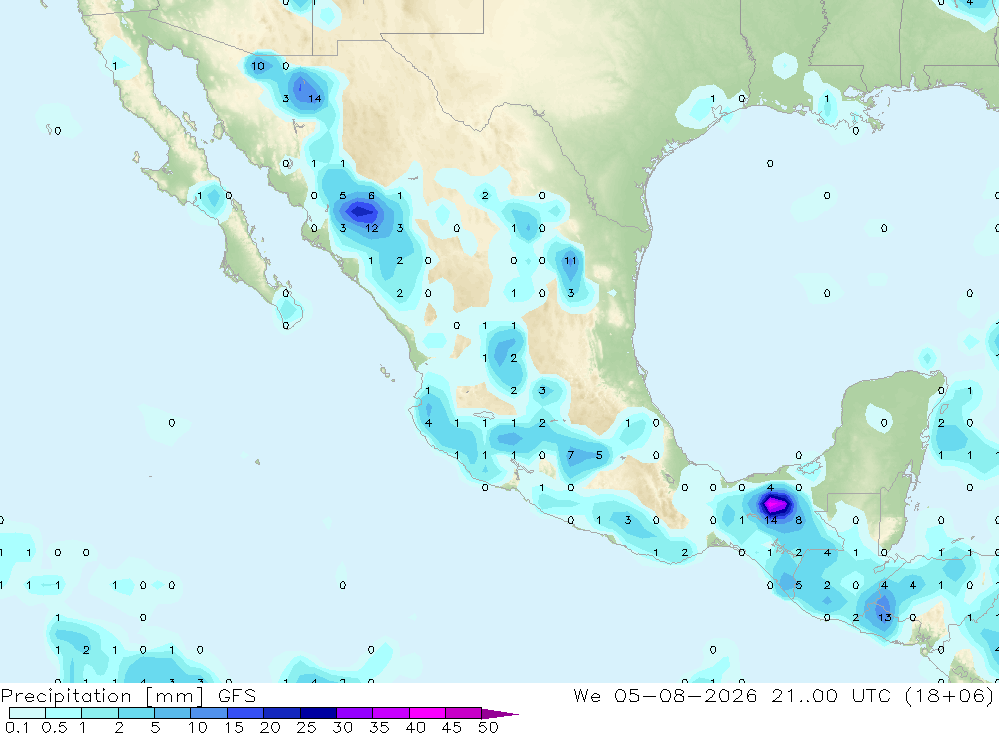The image size is (1000, 733).
Task: Click the date text '05-08-2026'
Action: (685, 695)
